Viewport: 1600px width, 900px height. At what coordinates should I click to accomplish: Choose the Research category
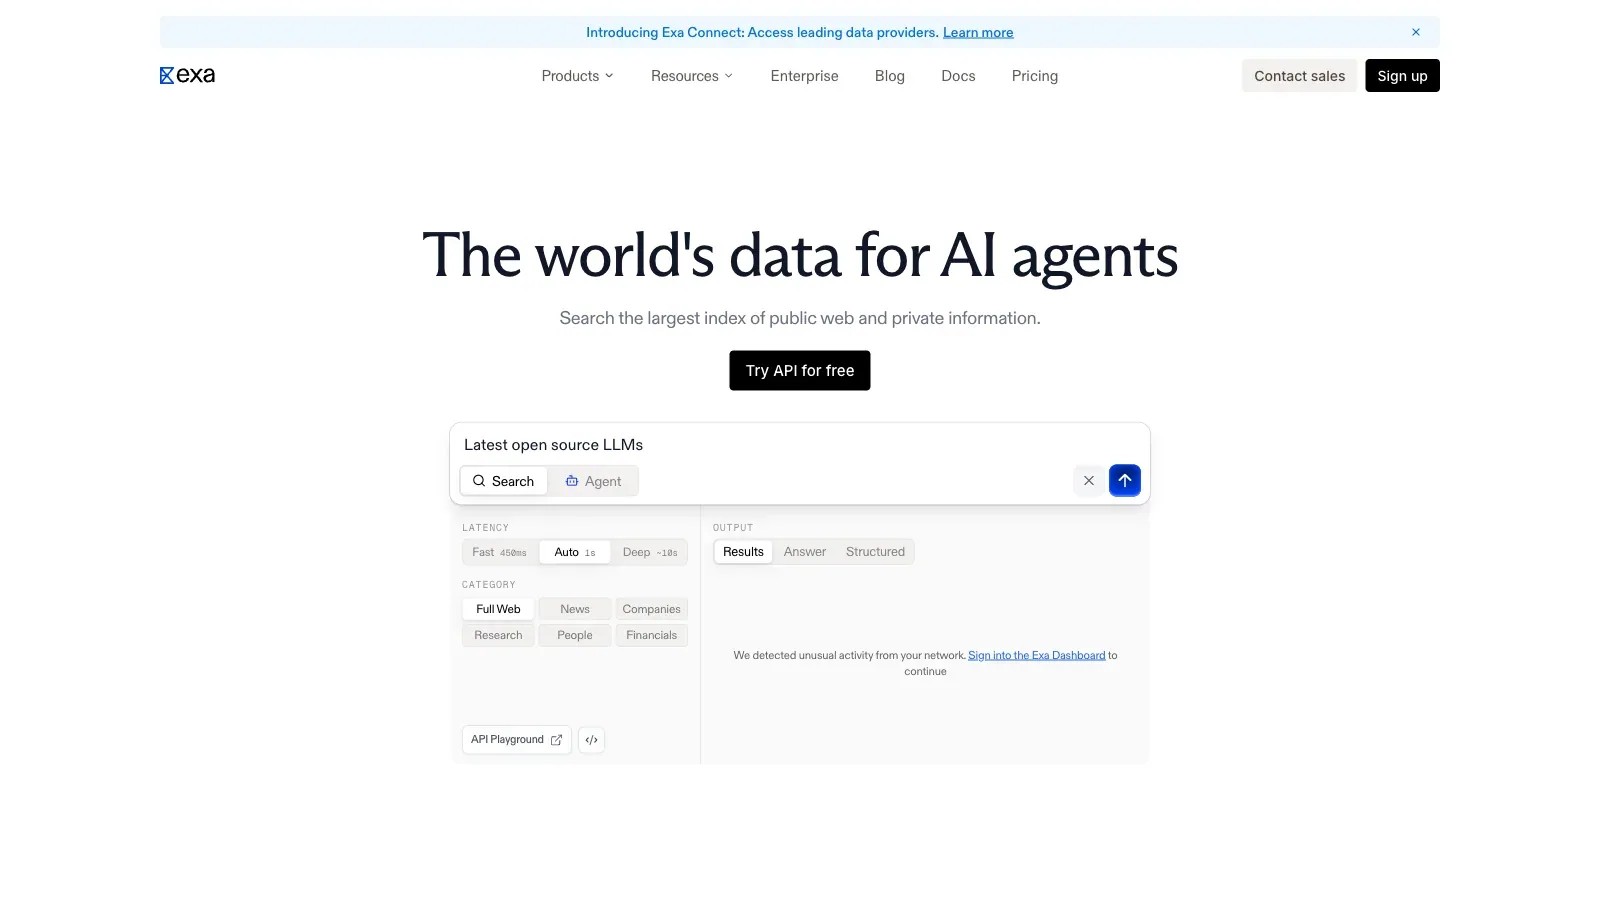pyautogui.click(x=498, y=635)
